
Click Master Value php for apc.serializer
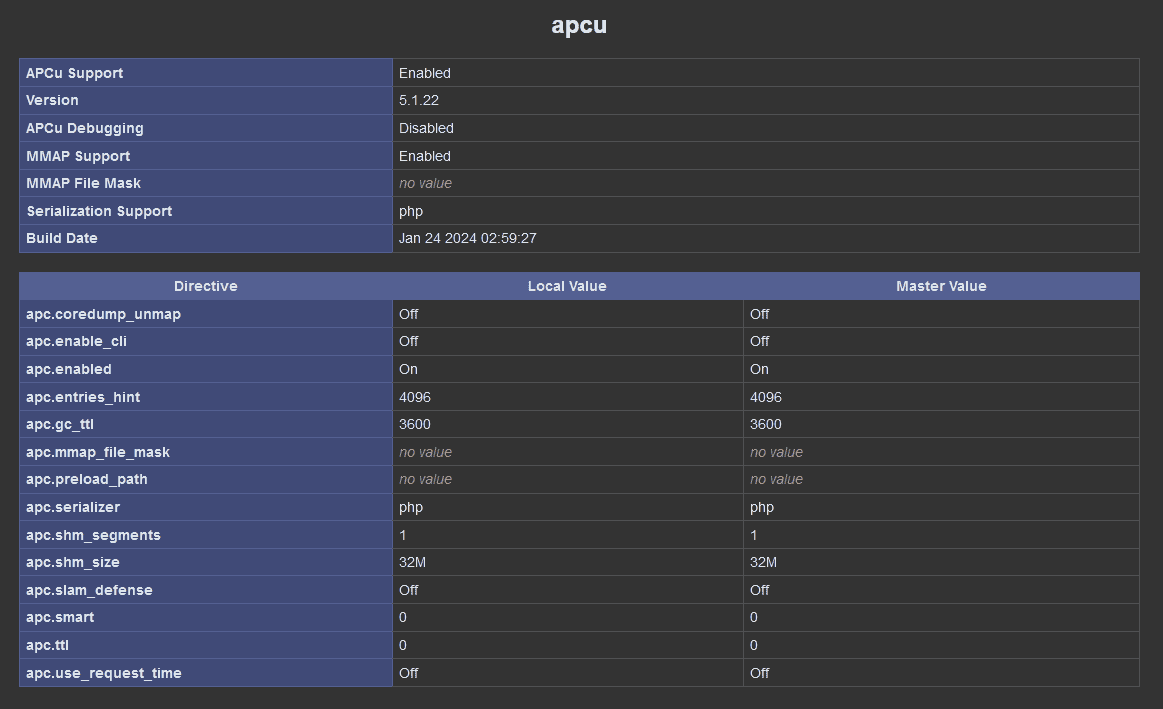(x=762, y=508)
